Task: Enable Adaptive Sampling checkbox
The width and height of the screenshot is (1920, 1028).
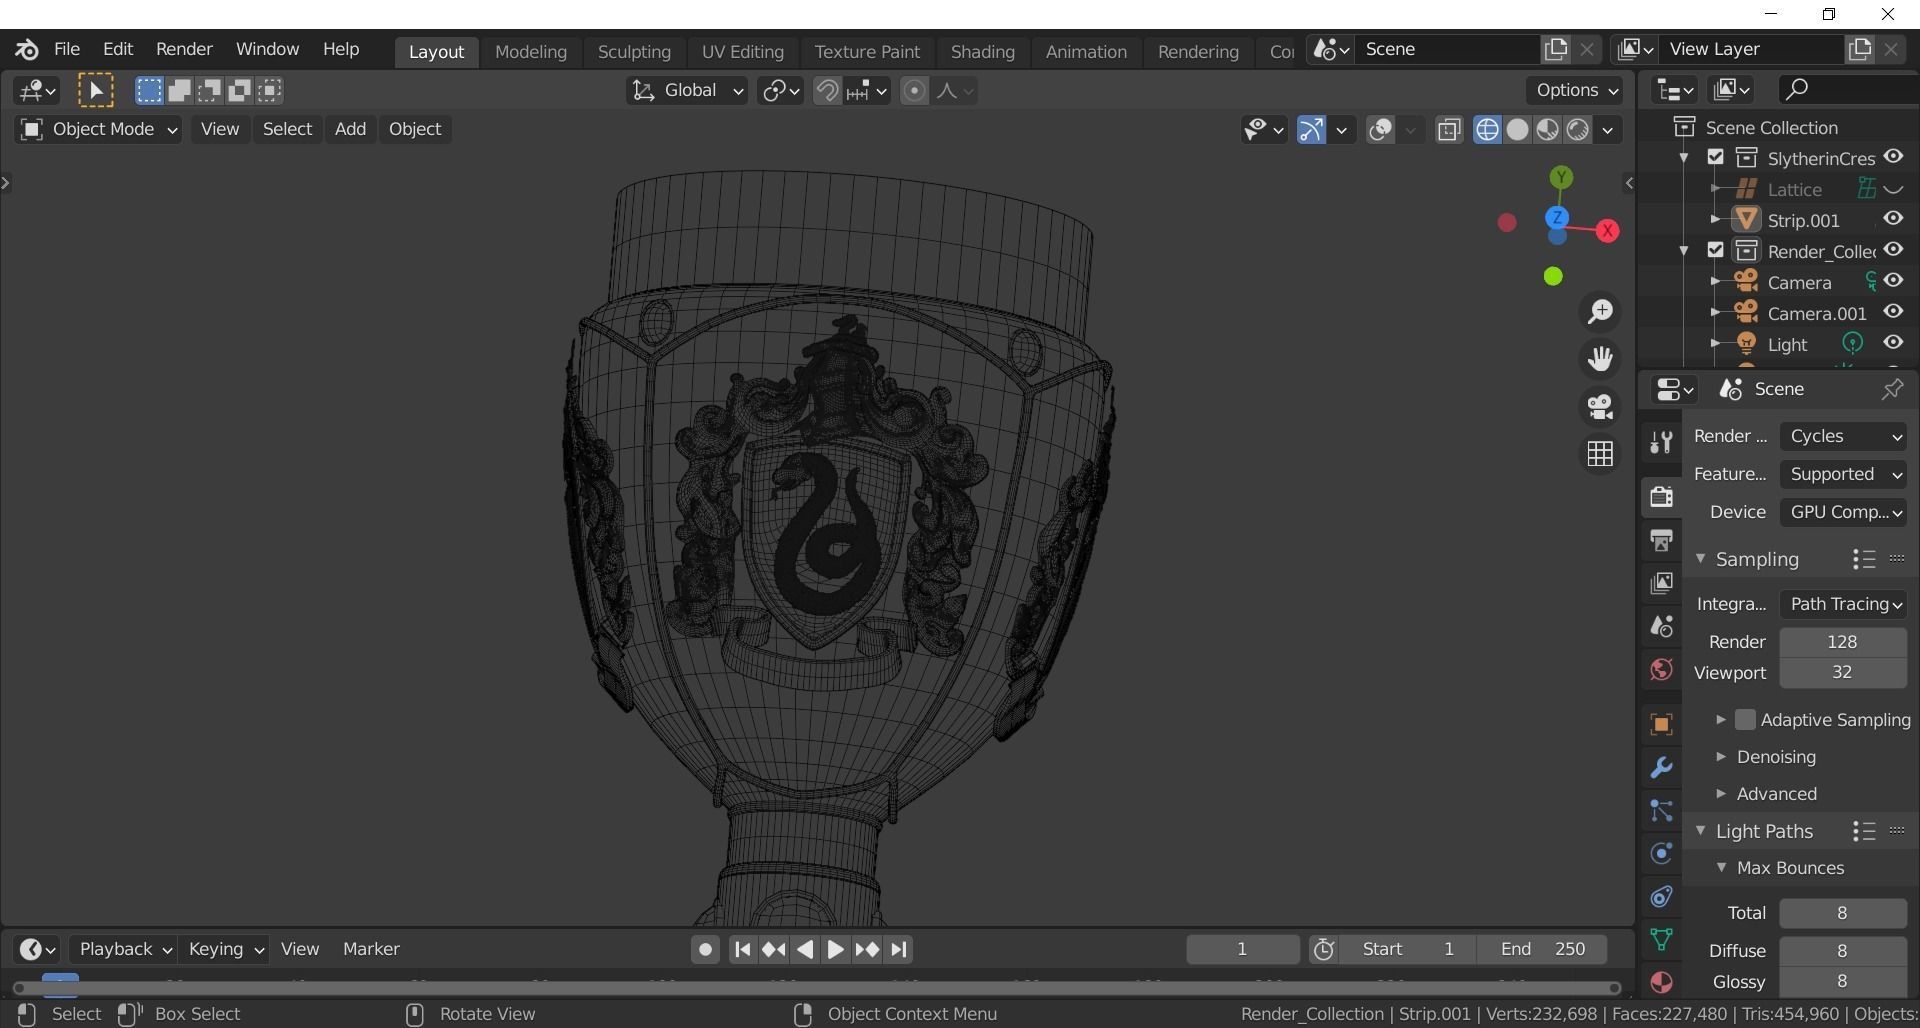Action: click(x=1745, y=720)
